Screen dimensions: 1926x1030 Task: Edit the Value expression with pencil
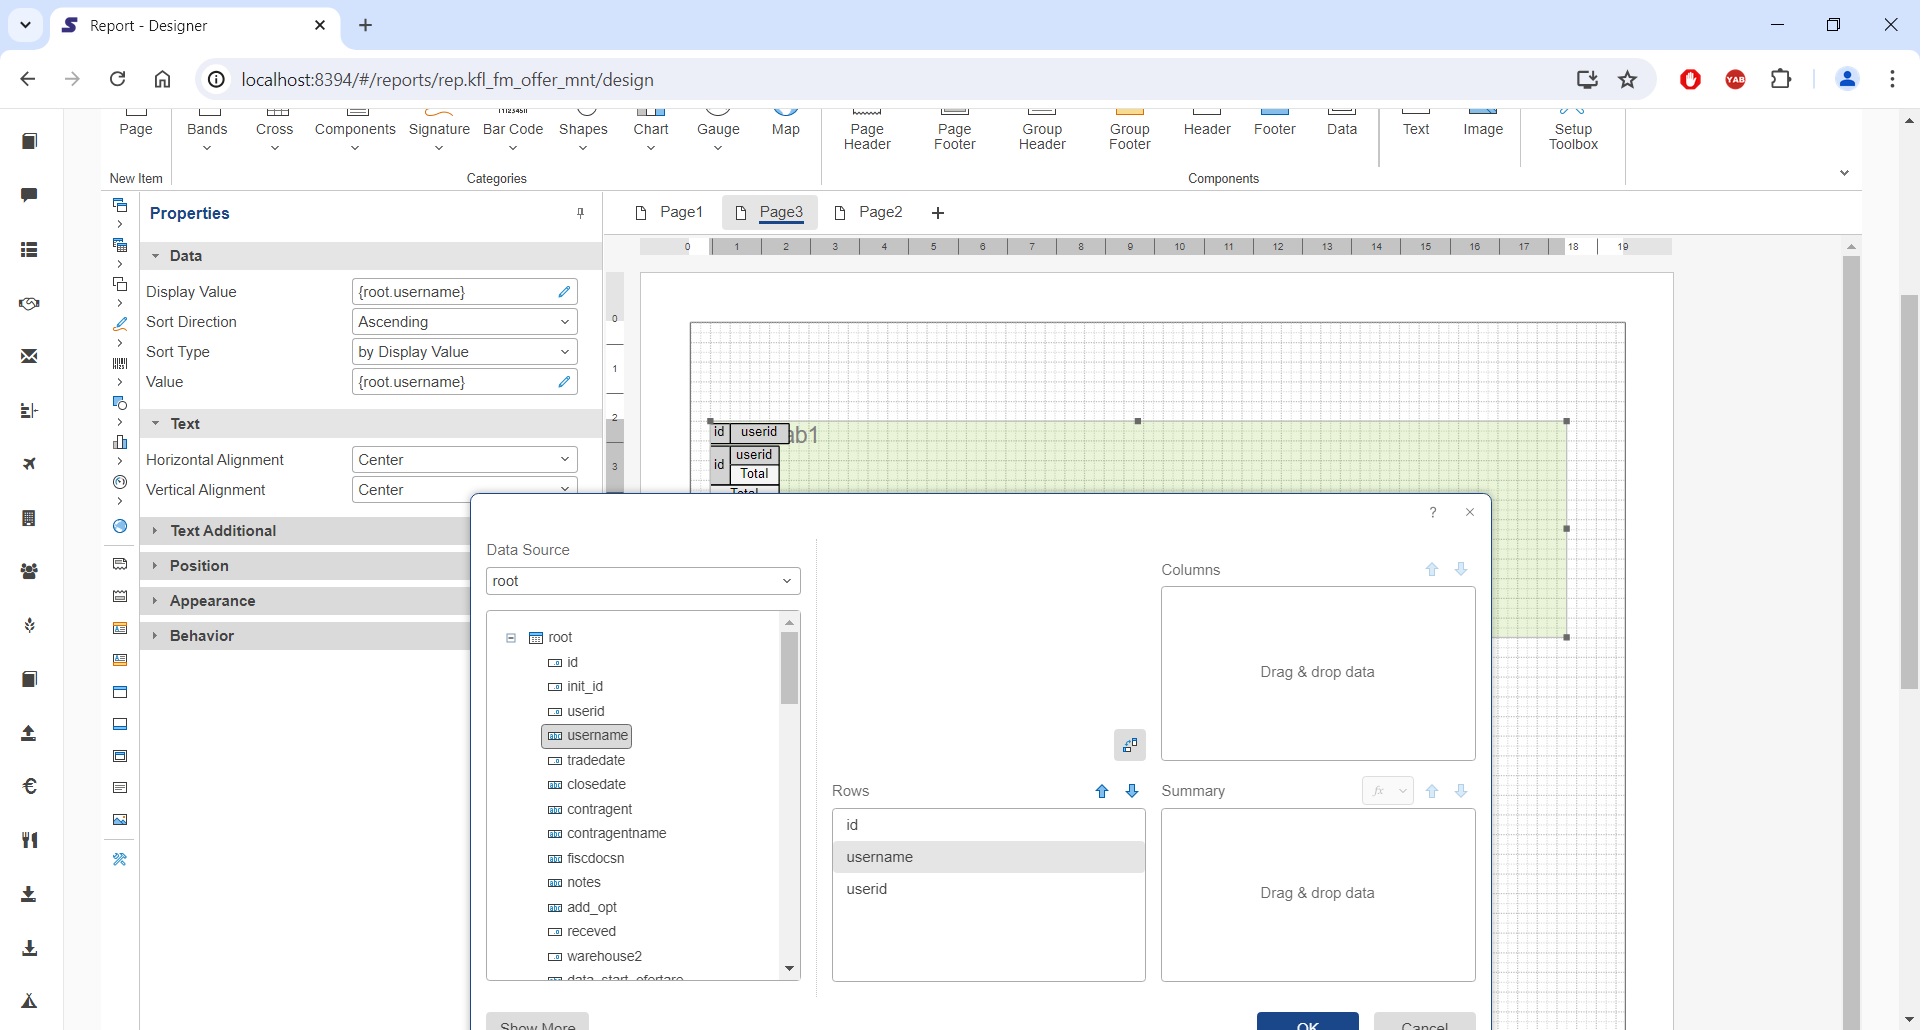(x=565, y=382)
